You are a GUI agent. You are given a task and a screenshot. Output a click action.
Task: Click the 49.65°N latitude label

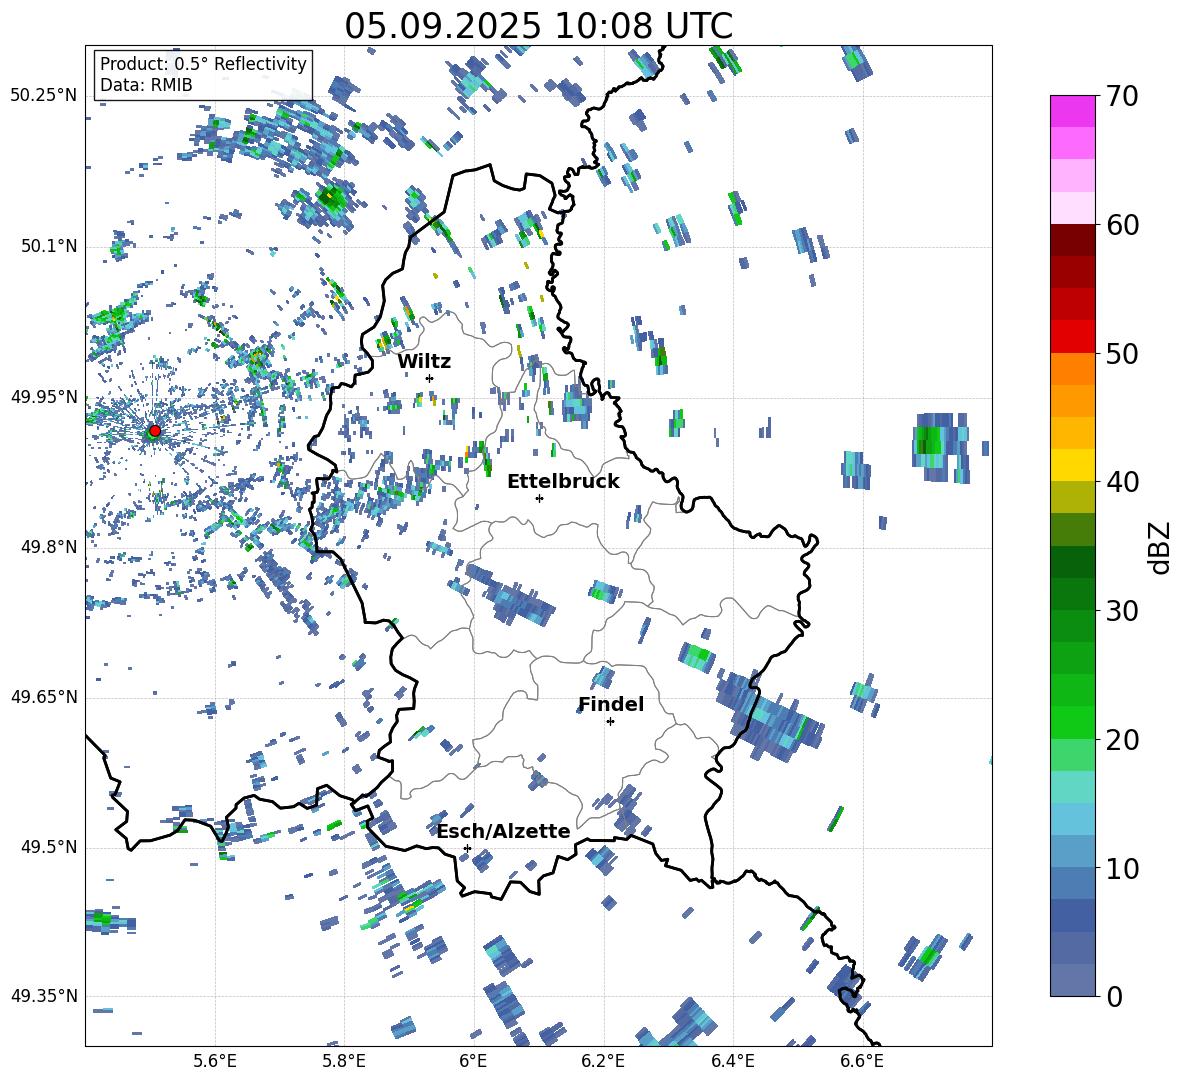[x=44, y=697]
